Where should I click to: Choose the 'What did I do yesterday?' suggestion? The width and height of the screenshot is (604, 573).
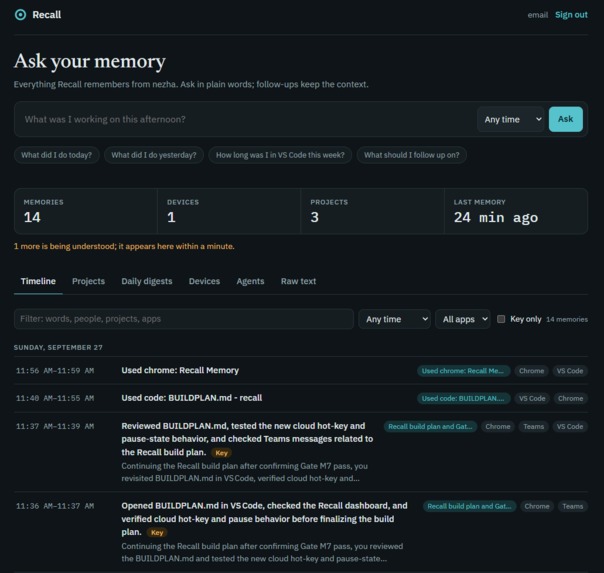pos(154,155)
